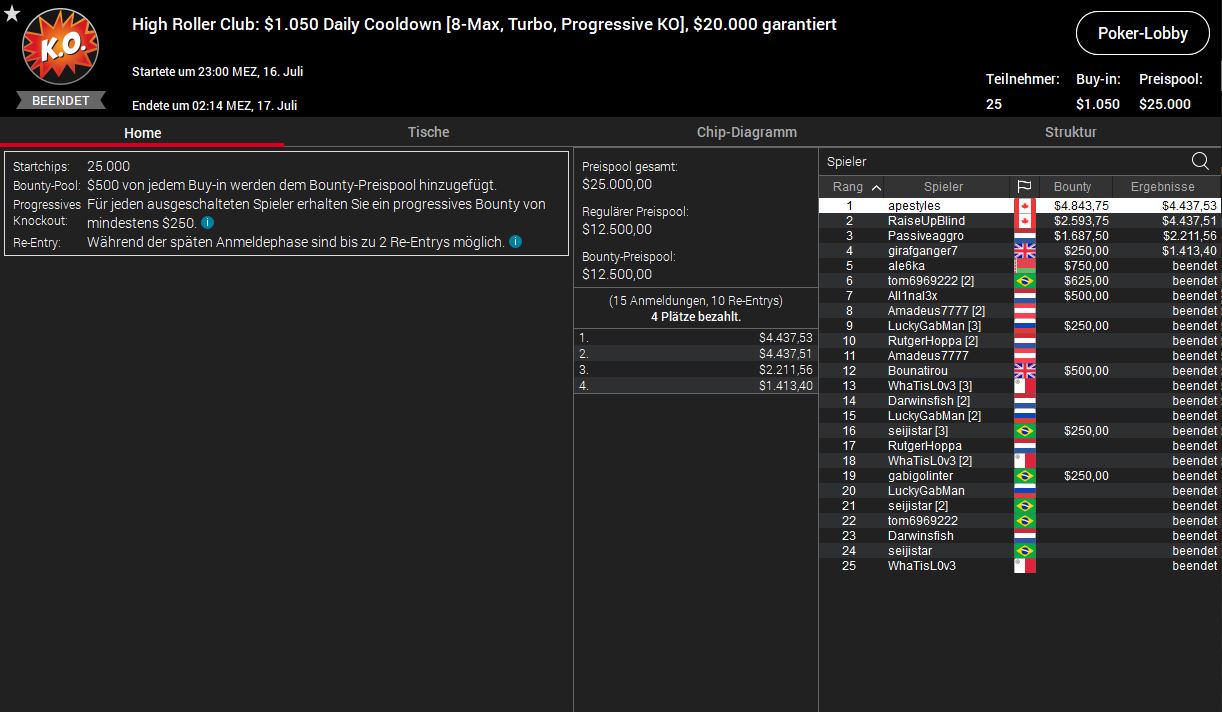Click the player search magnifier icon

(1200, 161)
